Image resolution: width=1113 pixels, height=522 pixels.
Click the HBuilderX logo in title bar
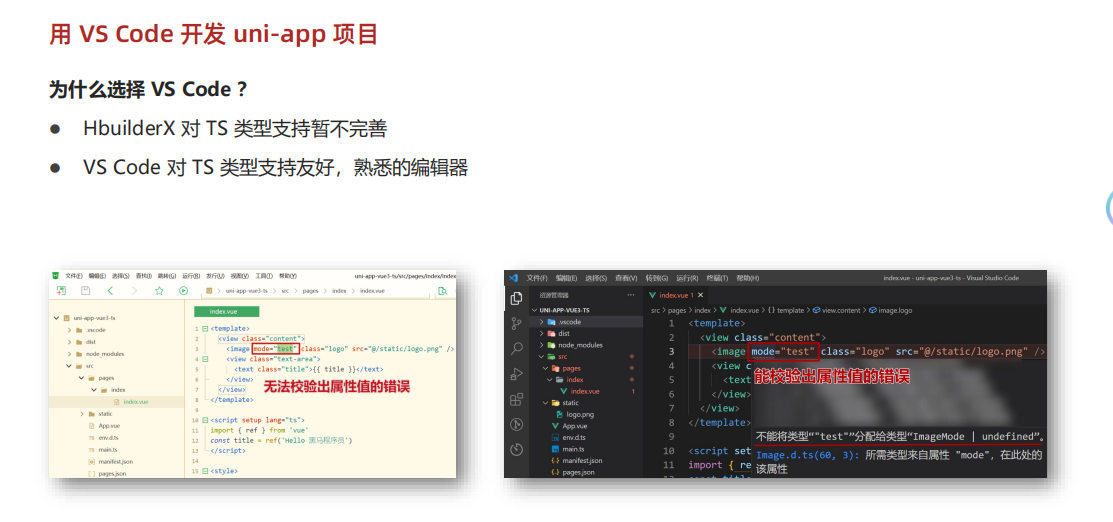55,276
